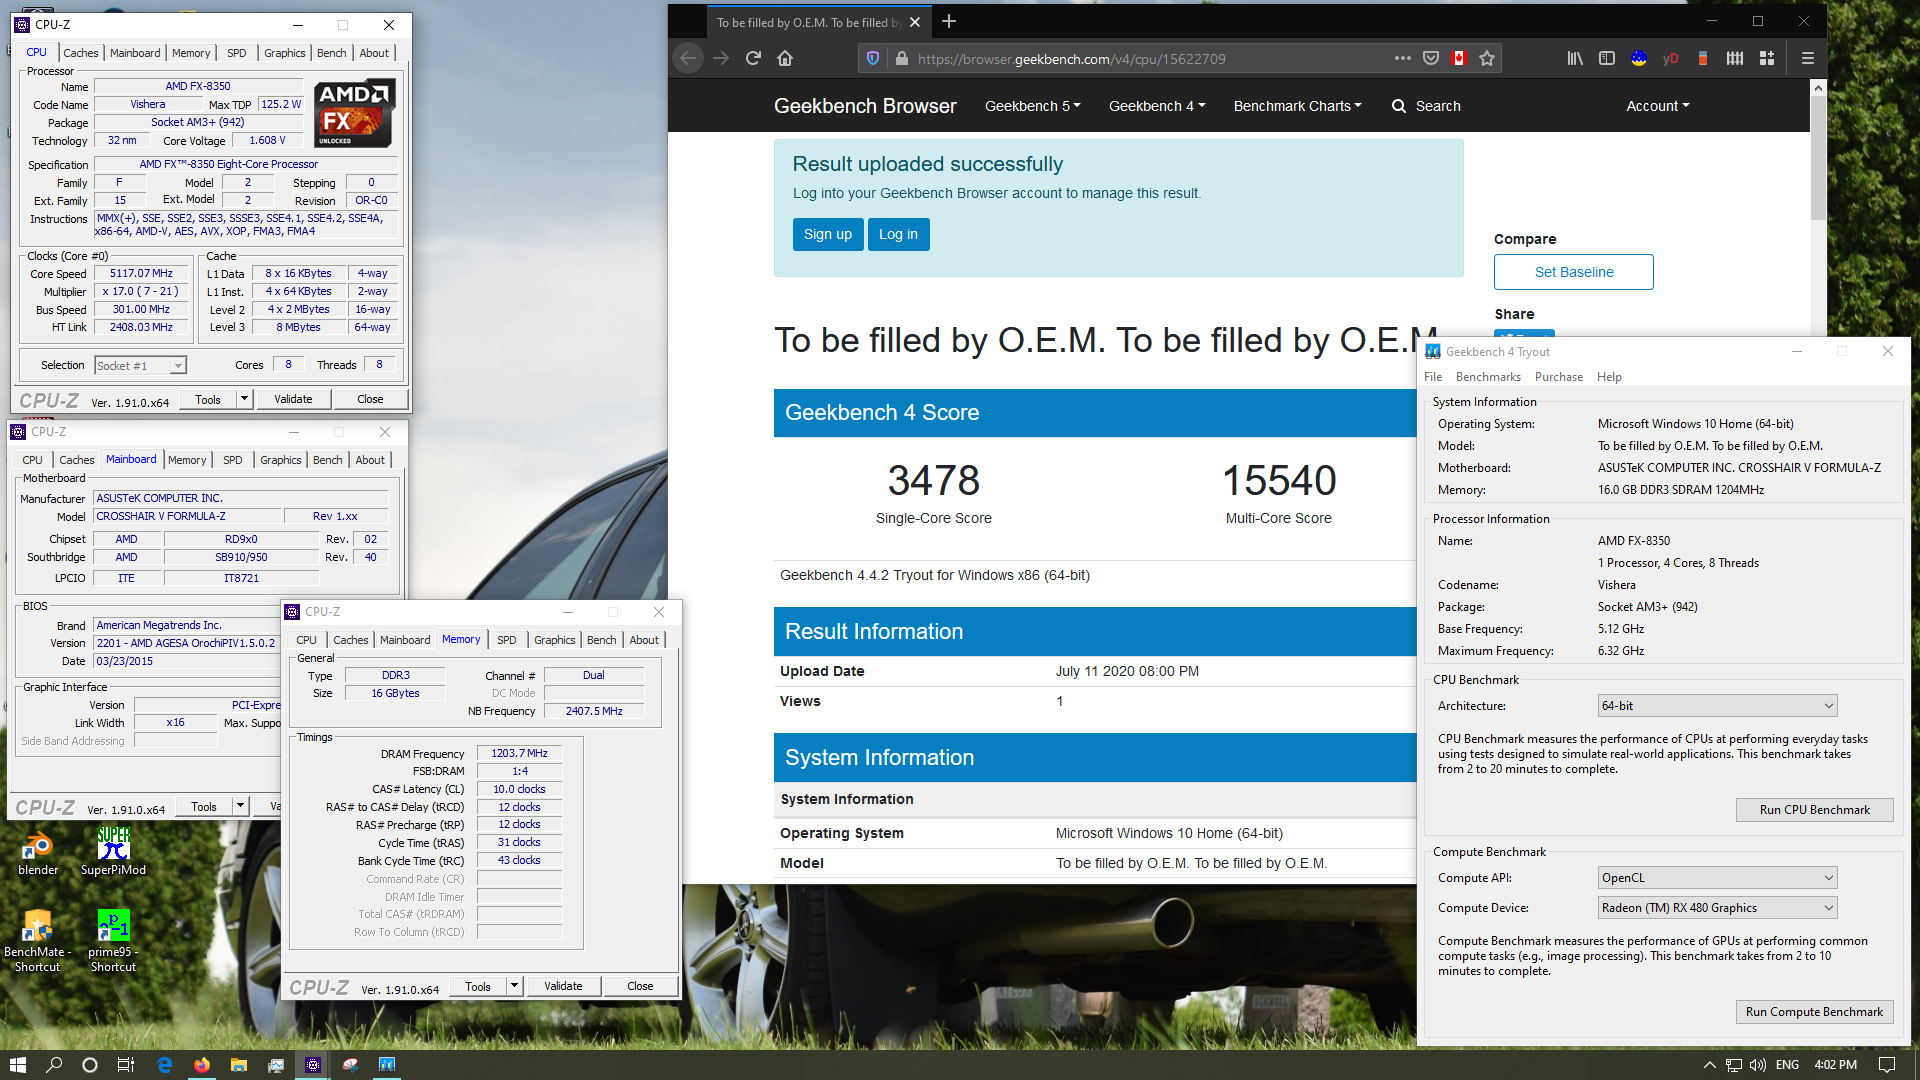Expand Geekbench 4 menu dropdown
Image resolution: width=1920 pixels, height=1080 pixels.
tap(1157, 106)
